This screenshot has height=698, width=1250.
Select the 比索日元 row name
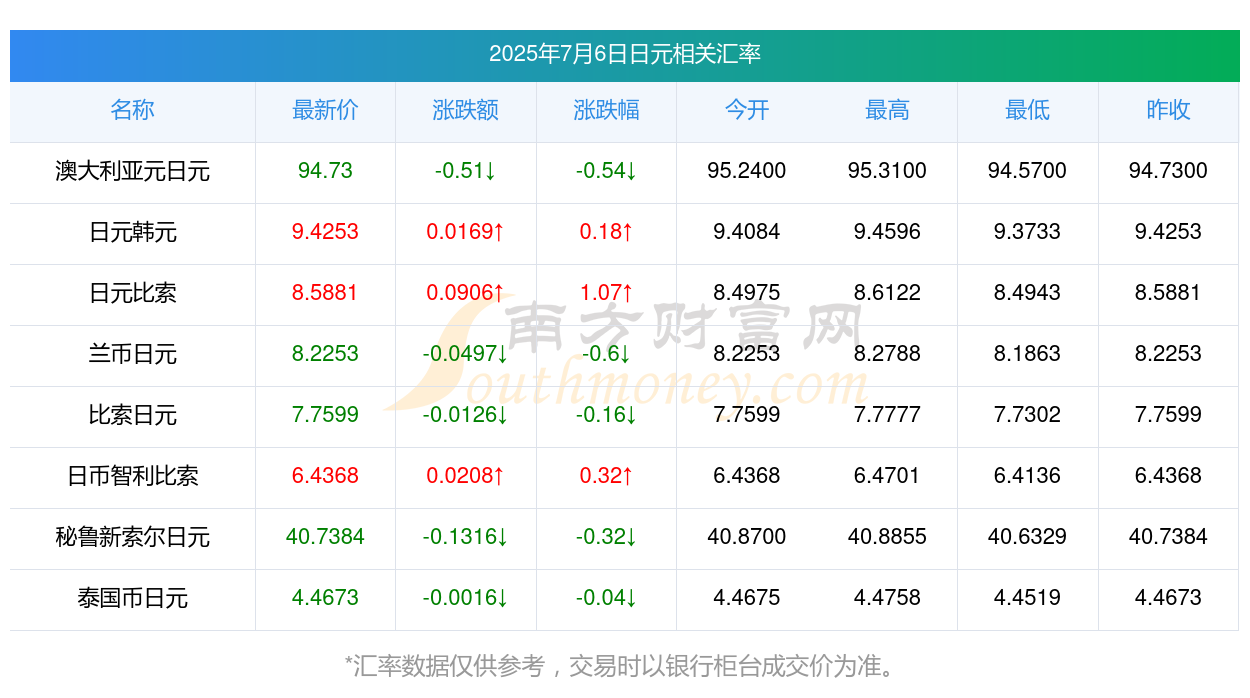[x=132, y=415]
